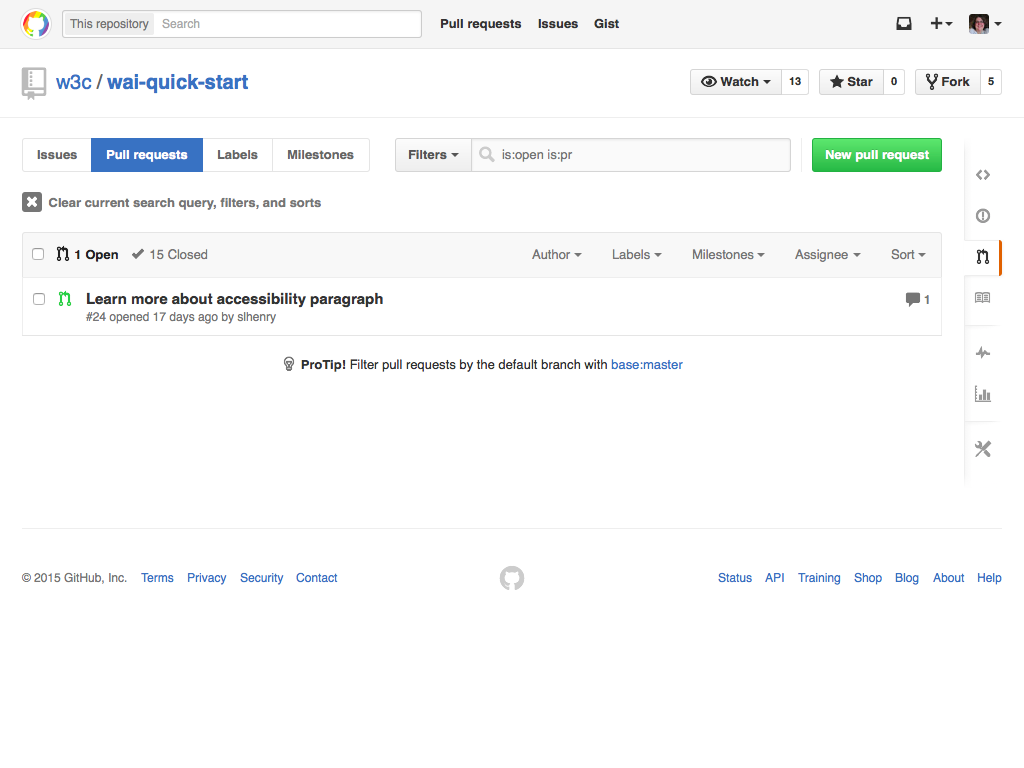Open the slhenry author link
This screenshot has height=768, width=1024.
click(x=257, y=317)
